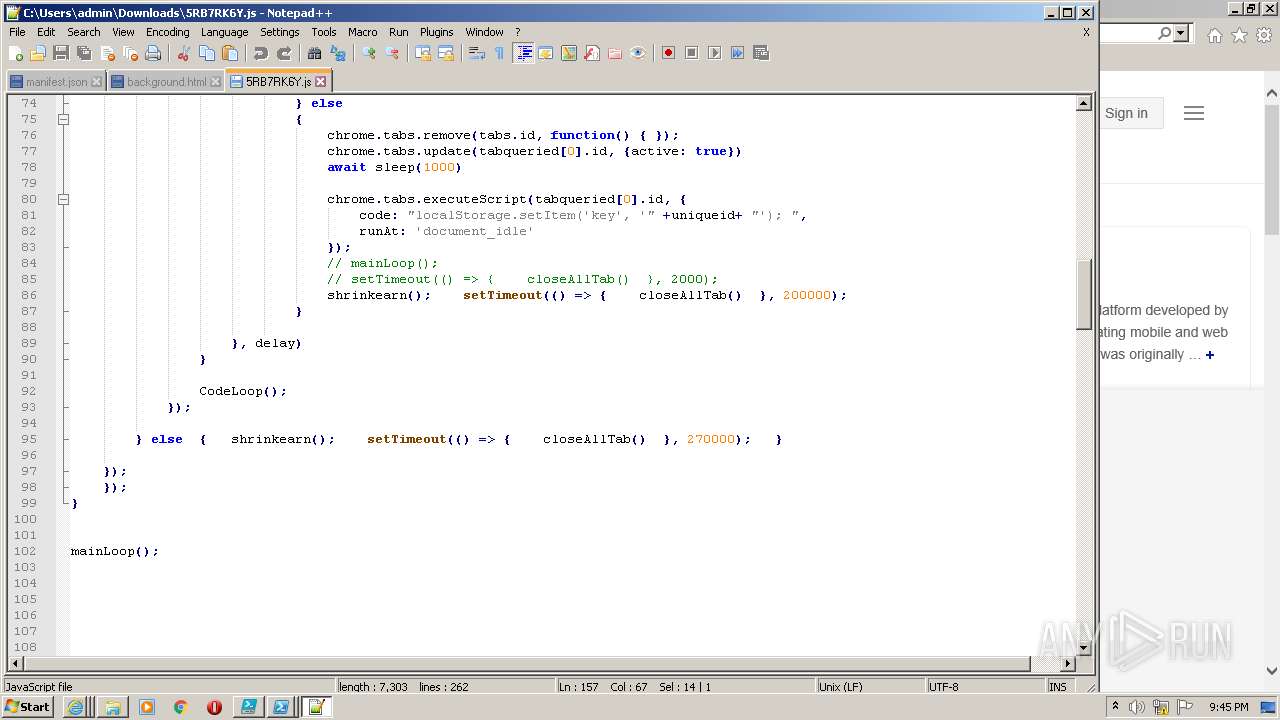Open Folder as Workspace icon
The height and width of the screenshot is (720, 1280).
point(615,53)
